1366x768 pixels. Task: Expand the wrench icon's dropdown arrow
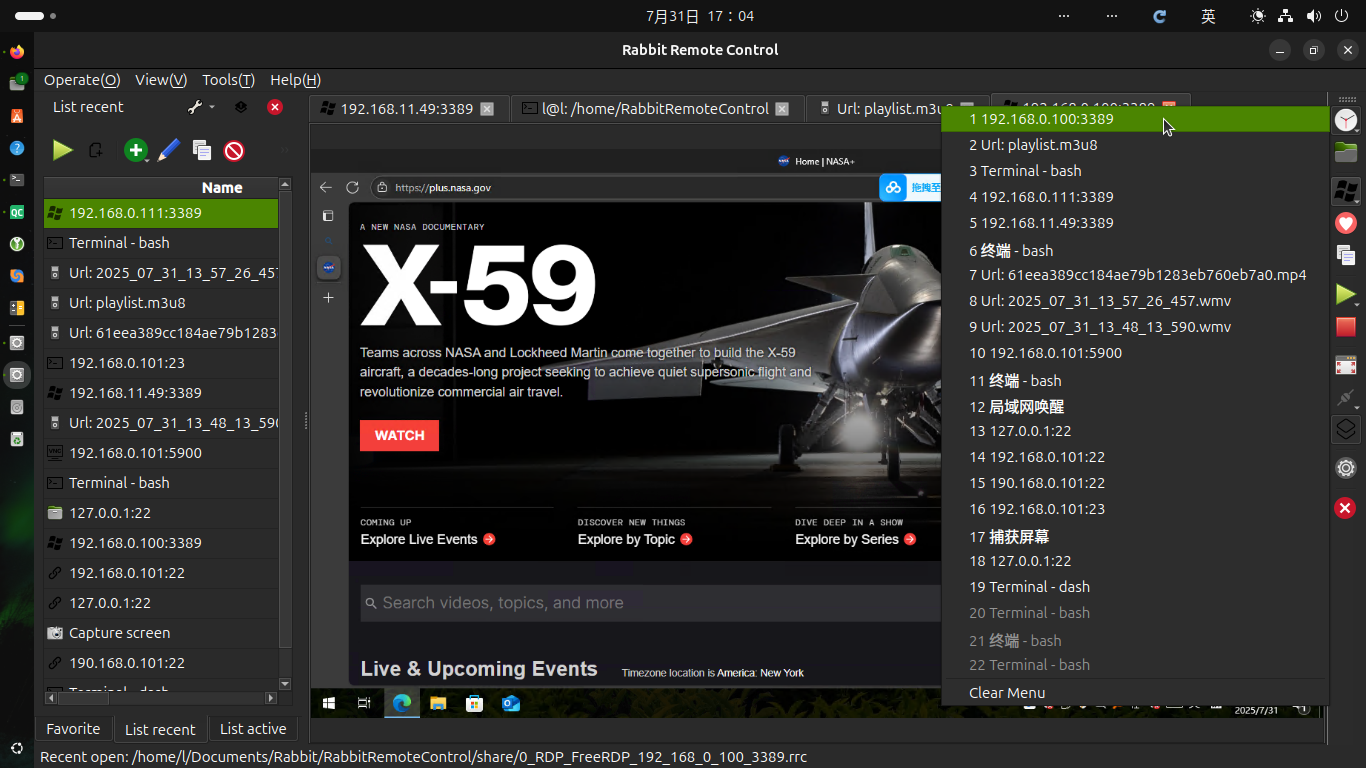pos(212,107)
